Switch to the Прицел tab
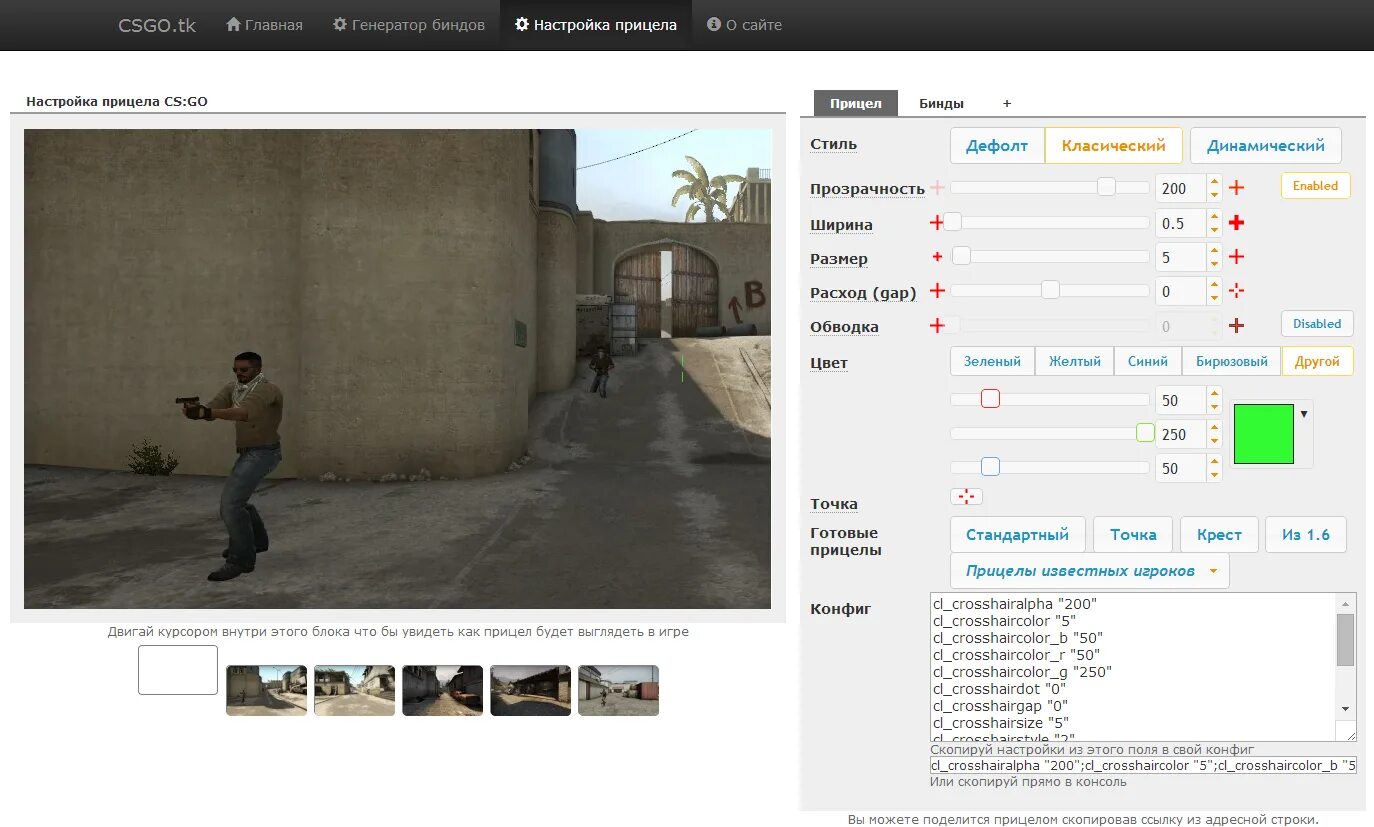 (856, 103)
